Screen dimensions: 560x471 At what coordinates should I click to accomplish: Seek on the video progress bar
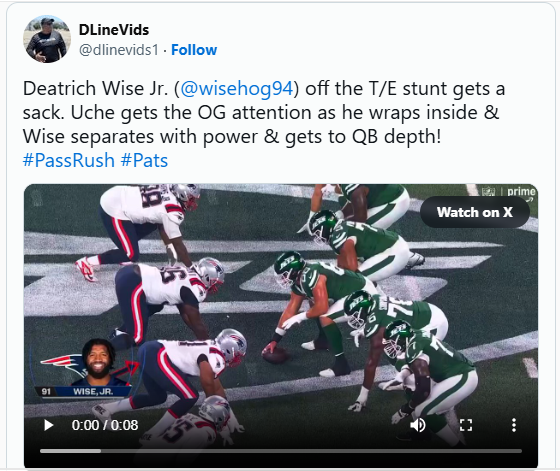pyautogui.click(x=281, y=451)
